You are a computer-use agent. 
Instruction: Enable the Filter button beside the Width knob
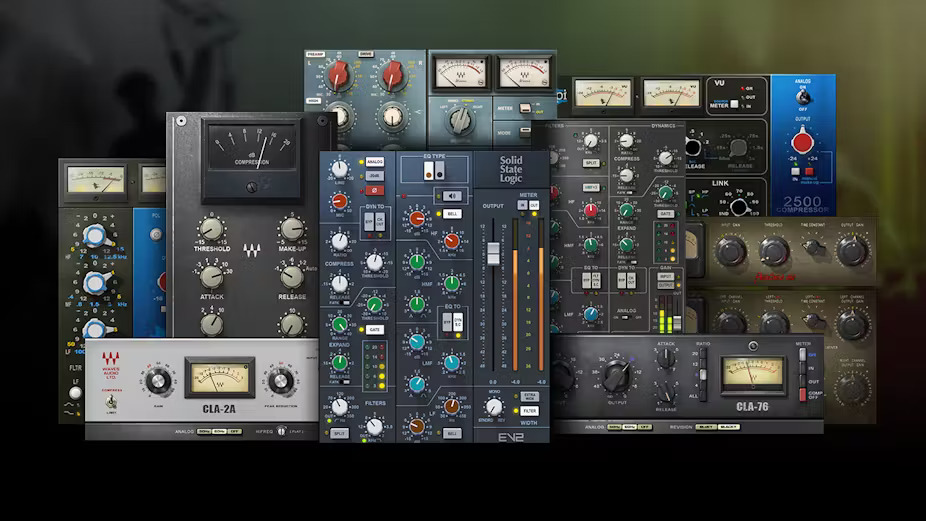[531, 411]
